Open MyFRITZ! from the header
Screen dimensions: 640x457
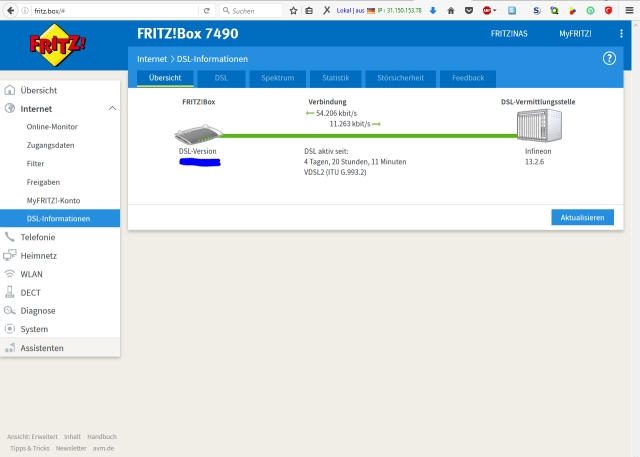pos(575,33)
